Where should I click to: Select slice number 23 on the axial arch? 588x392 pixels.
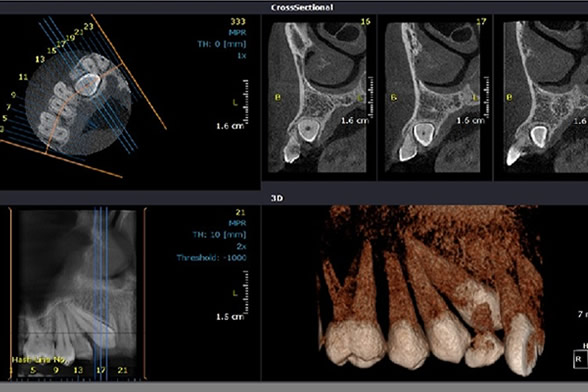[x=88, y=27]
